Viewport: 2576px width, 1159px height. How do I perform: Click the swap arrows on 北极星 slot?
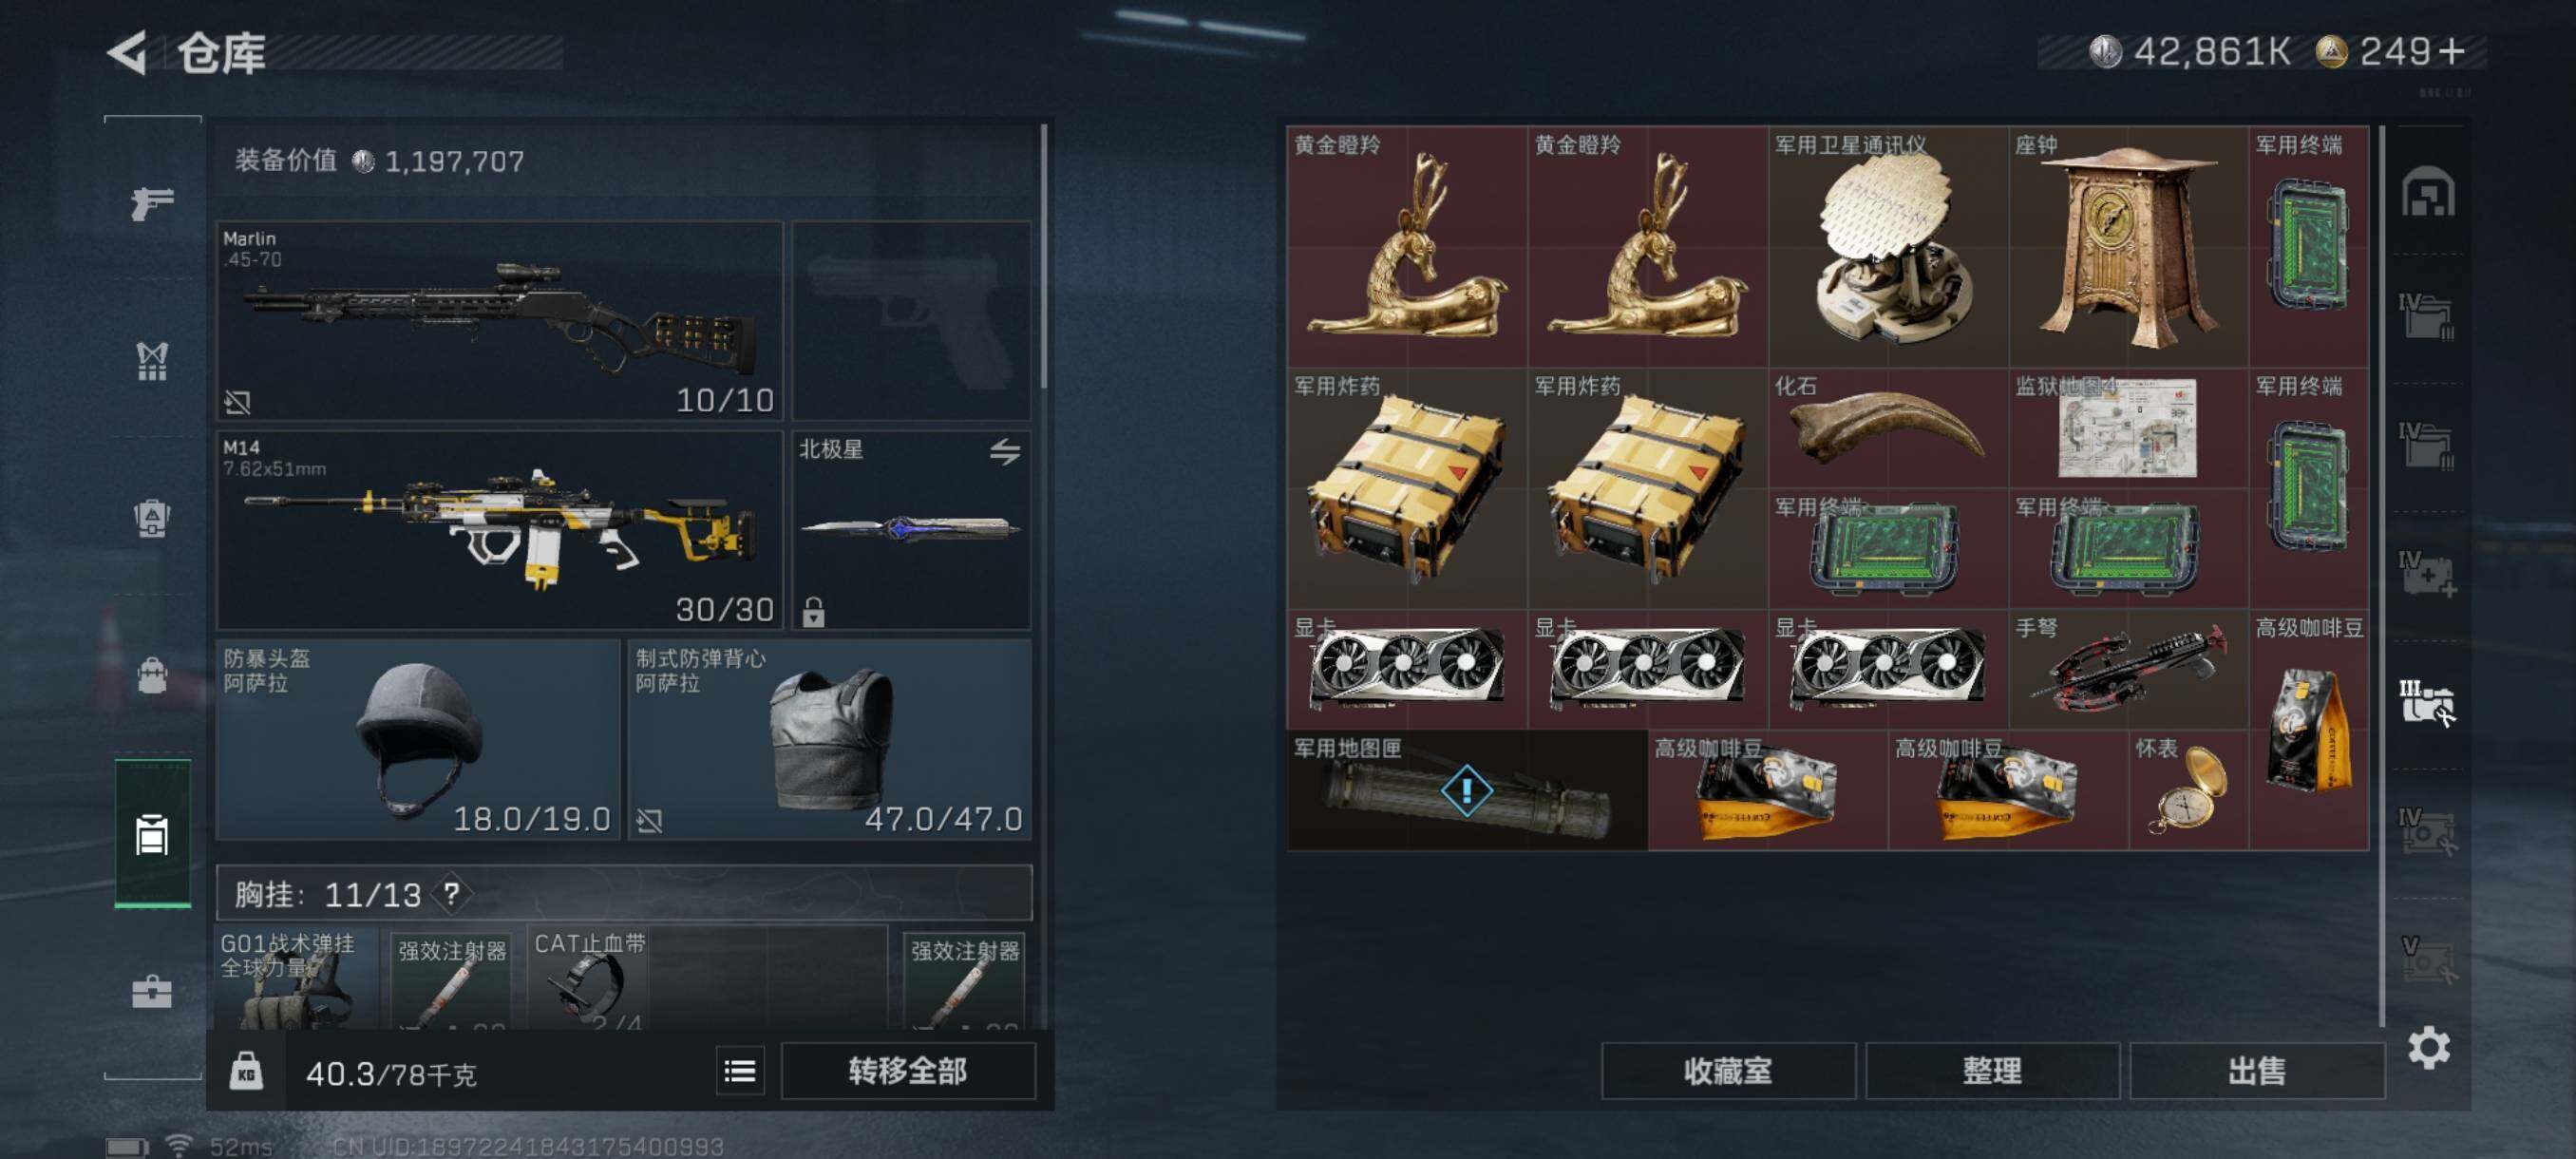click(1005, 451)
